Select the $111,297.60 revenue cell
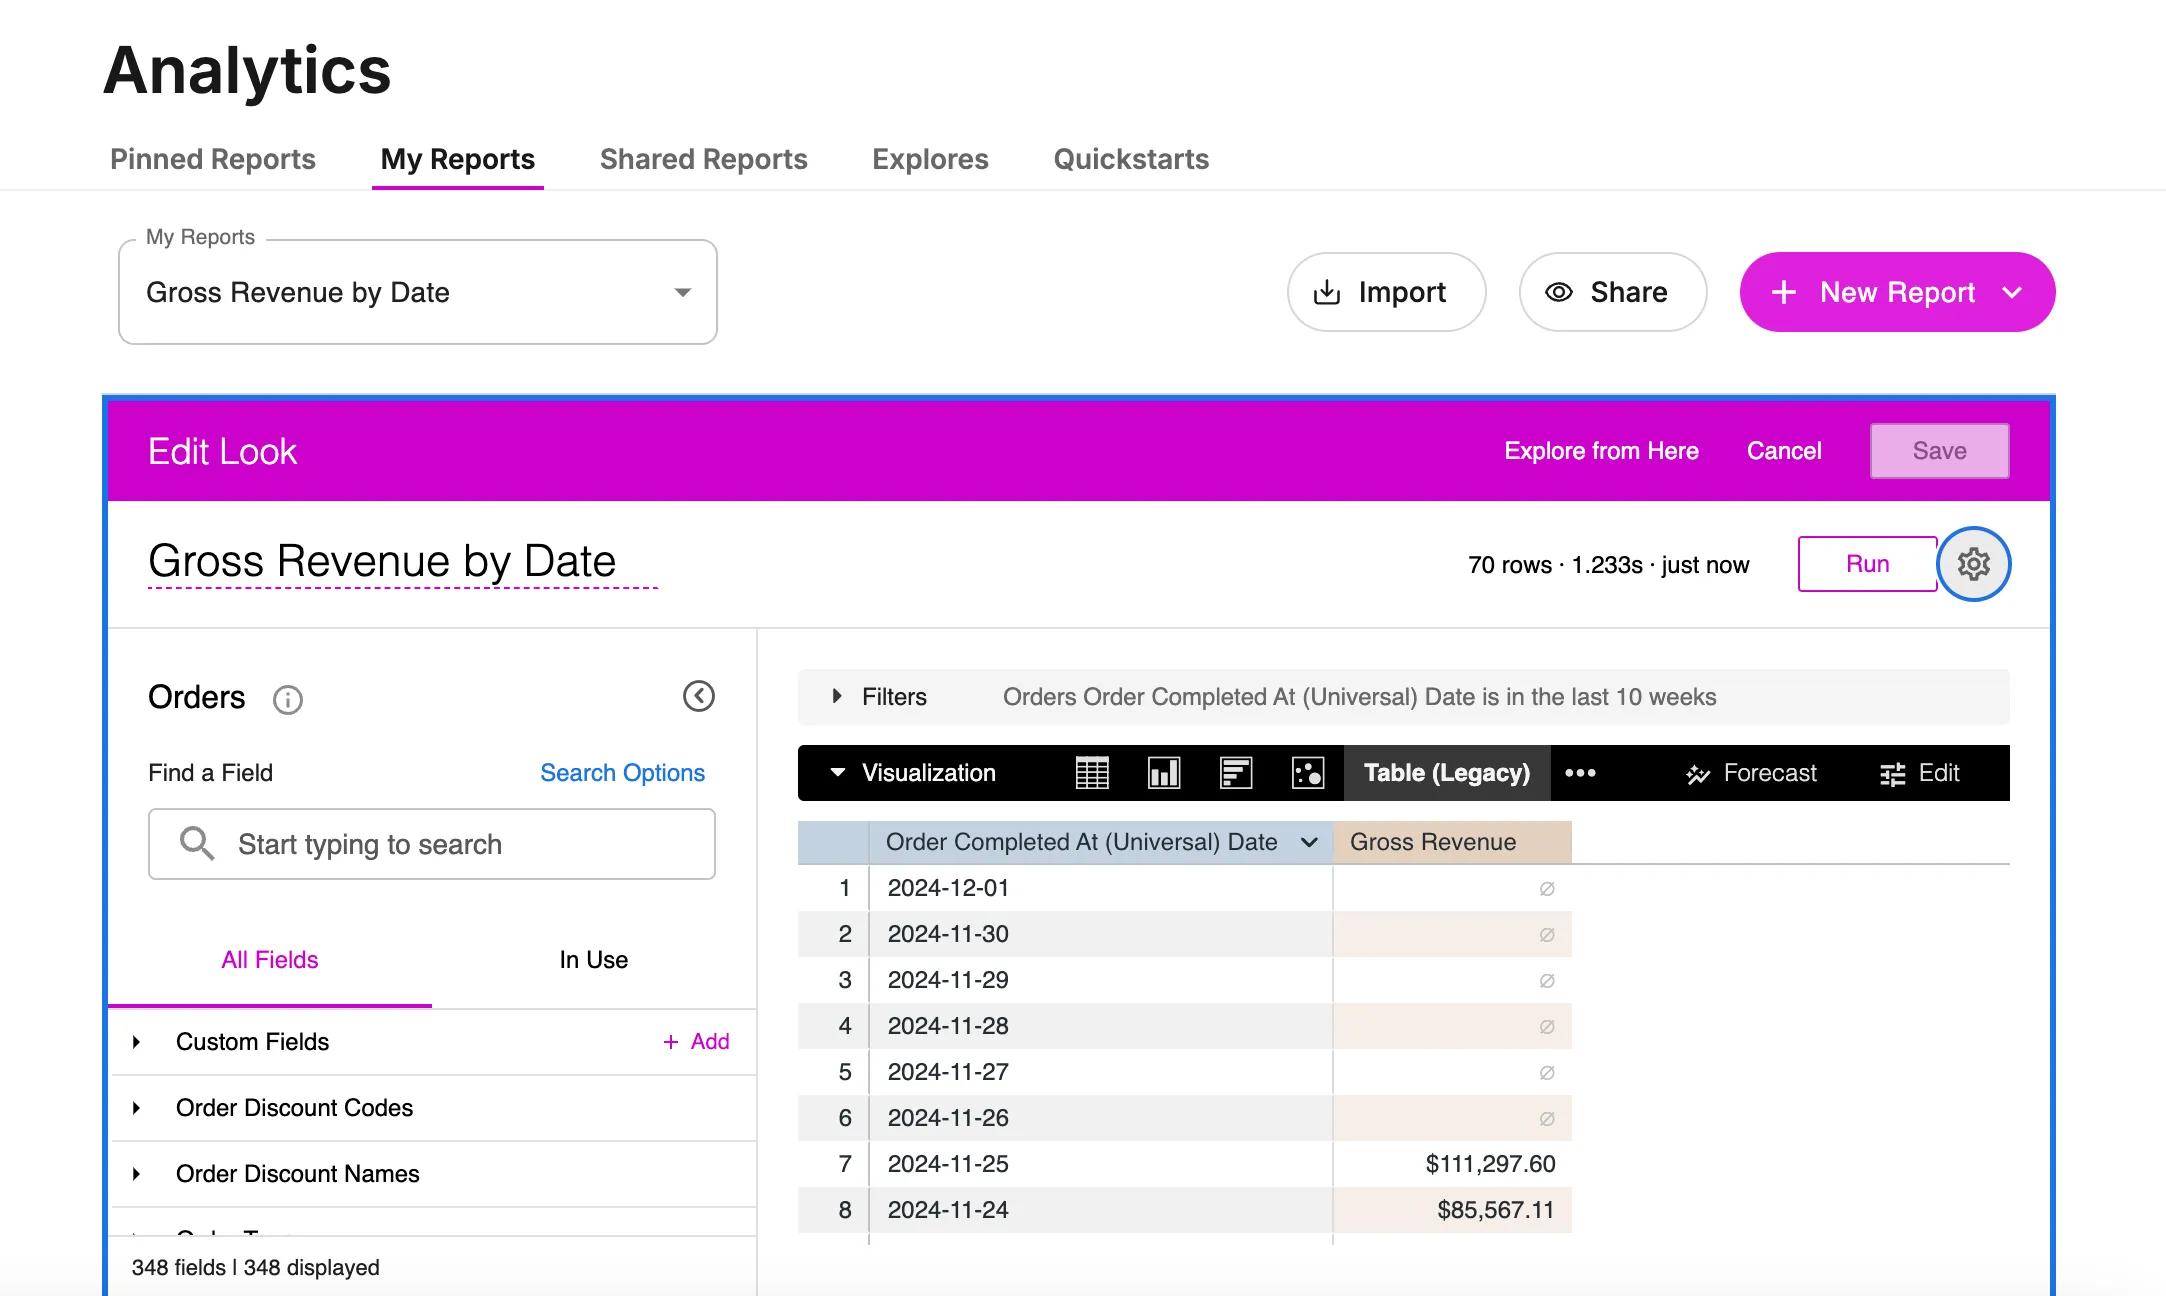This screenshot has height=1296, width=2166. click(x=1452, y=1164)
